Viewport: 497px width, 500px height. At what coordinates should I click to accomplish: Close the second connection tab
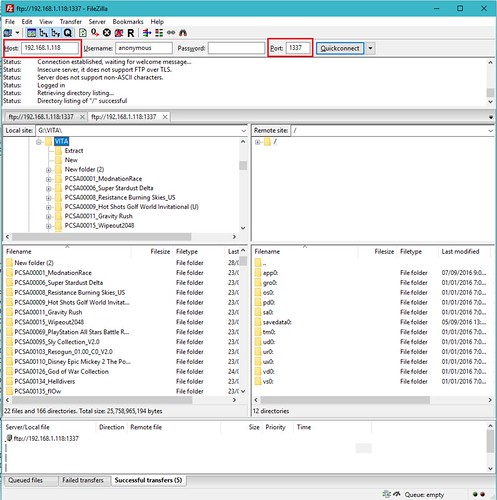pyautogui.click(x=165, y=117)
